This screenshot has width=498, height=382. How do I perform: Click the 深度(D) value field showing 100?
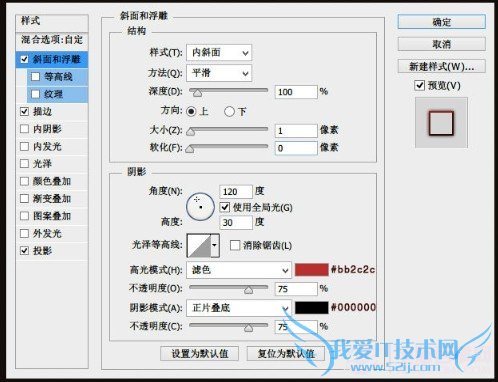[296, 92]
